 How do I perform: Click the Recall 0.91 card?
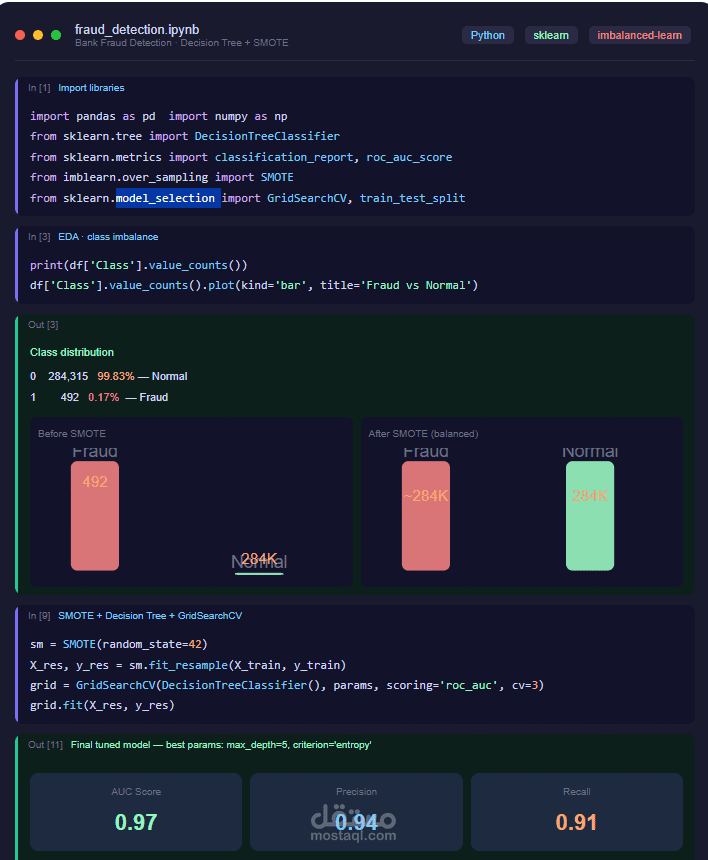[576, 812]
